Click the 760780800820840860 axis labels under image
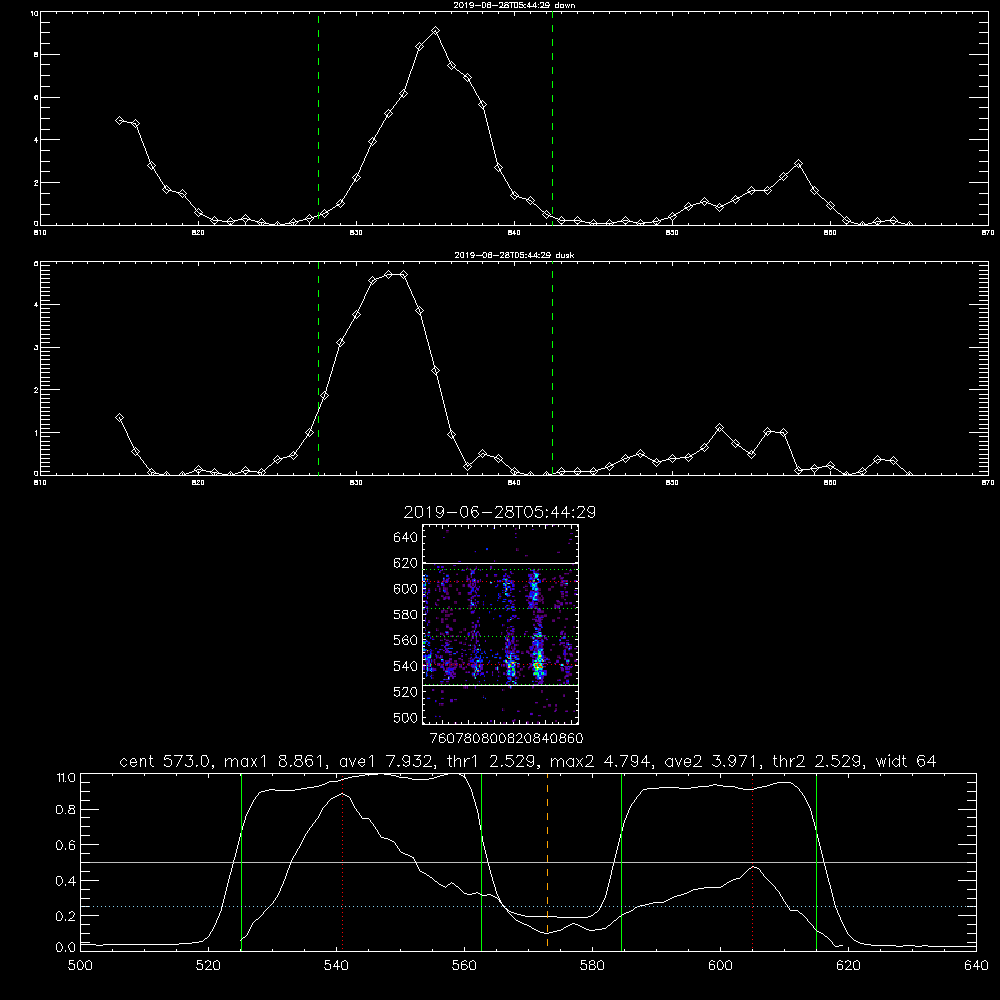The width and height of the screenshot is (1000, 1000). [506, 738]
